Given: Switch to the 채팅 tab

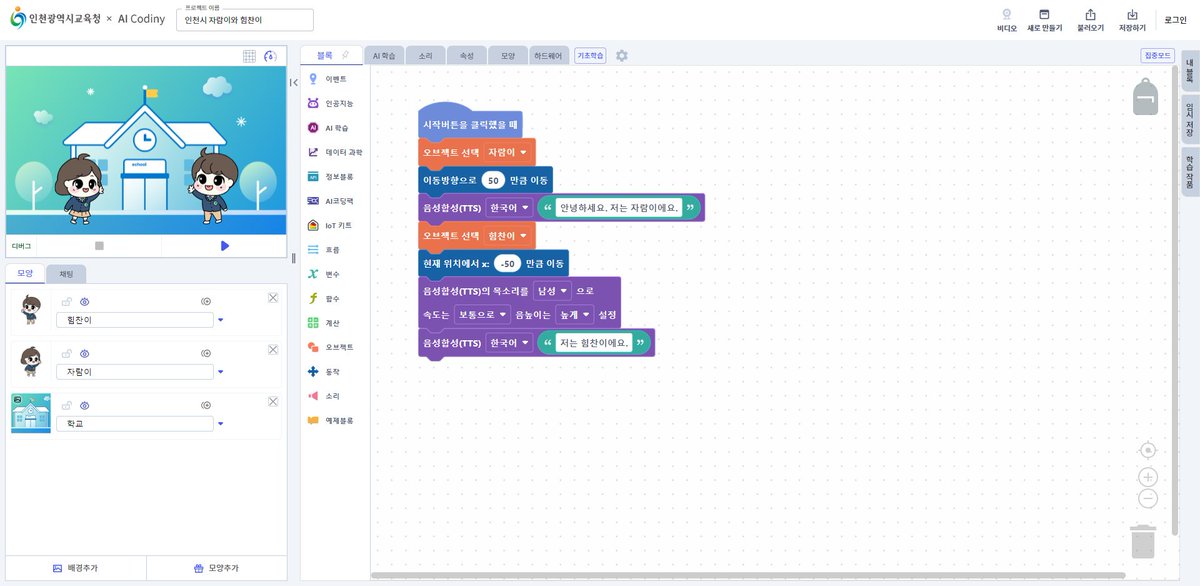Looking at the screenshot, I should point(66,274).
